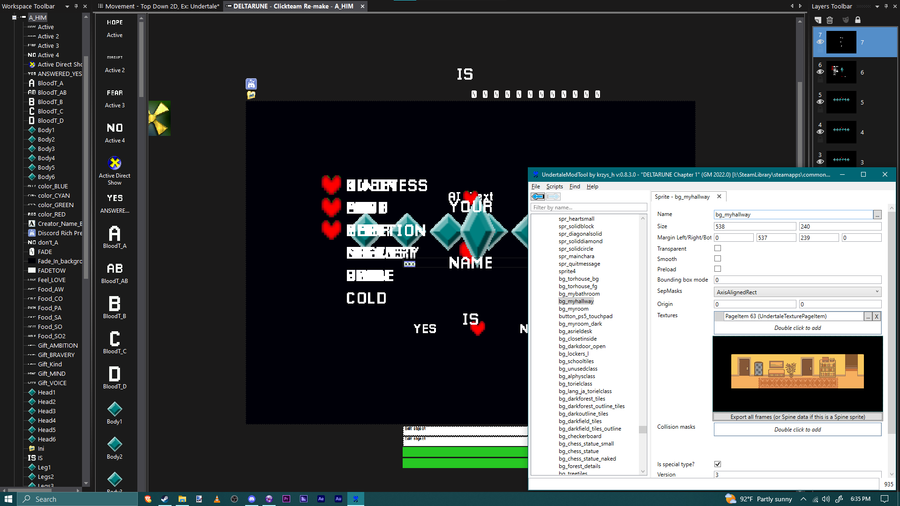Select Gift_AMBITION in the workspace tree
Image resolution: width=900 pixels, height=506 pixels.
point(57,345)
